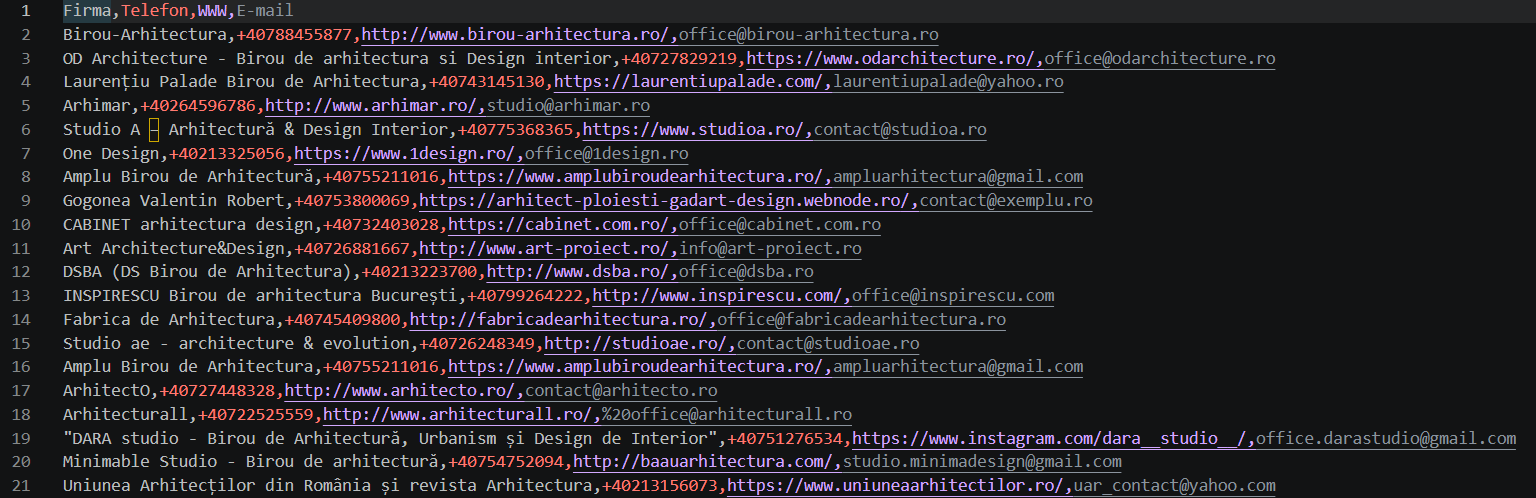Click the header word Telefon
The width and height of the screenshot is (1536, 498).
154,11
